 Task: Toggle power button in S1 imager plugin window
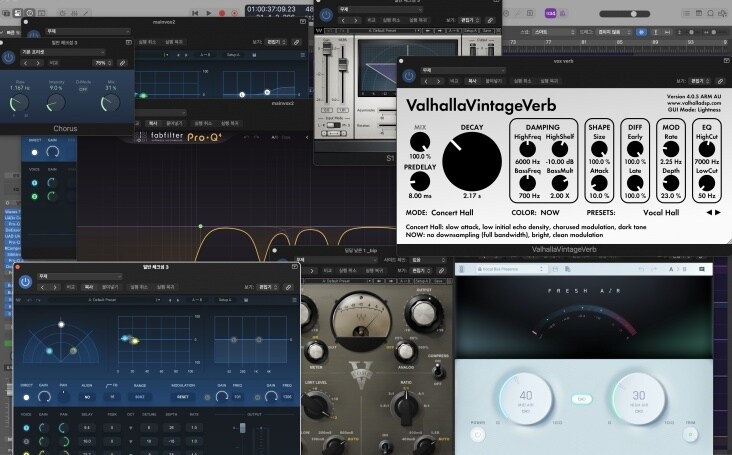(x=326, y=15)
